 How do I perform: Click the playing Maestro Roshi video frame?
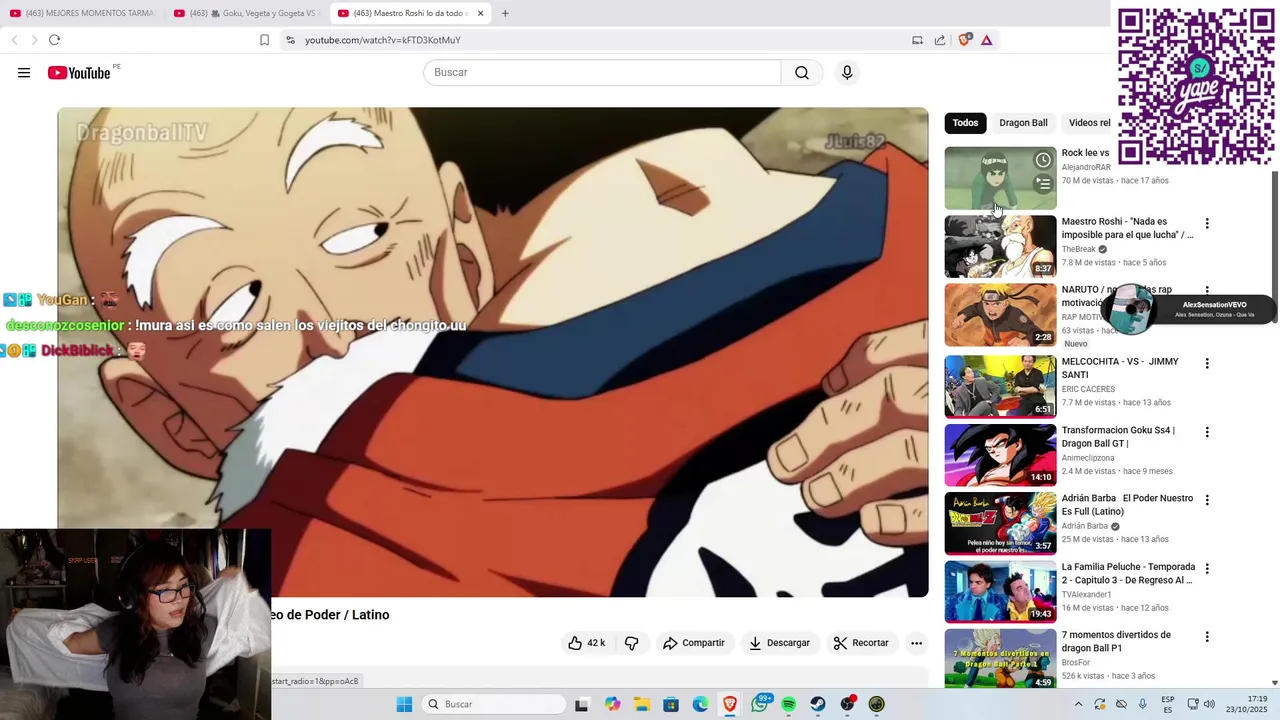493,352
